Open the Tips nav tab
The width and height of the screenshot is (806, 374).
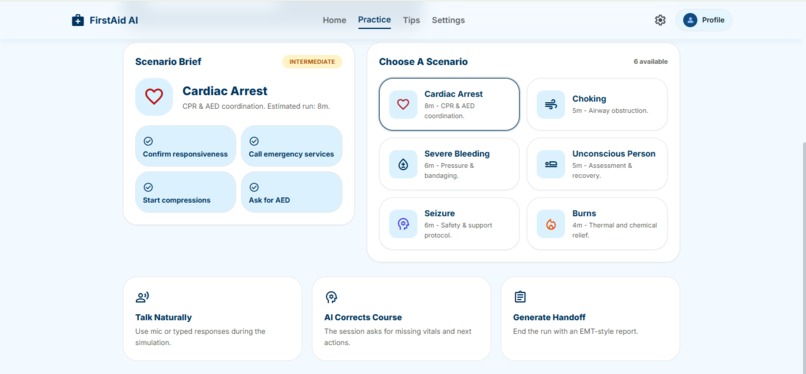411,20
